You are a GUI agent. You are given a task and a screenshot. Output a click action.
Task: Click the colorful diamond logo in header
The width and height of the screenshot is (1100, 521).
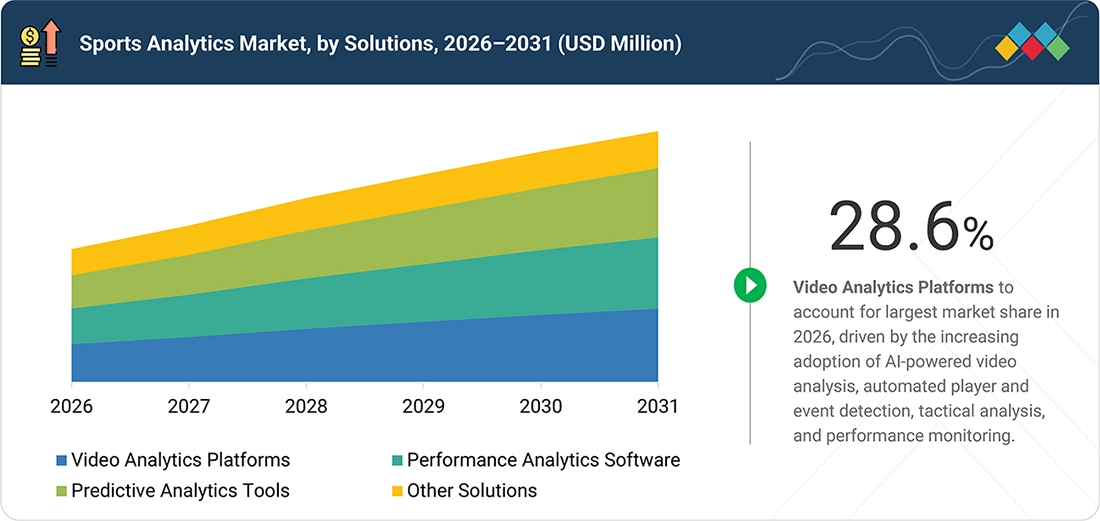pos(1032,41)
